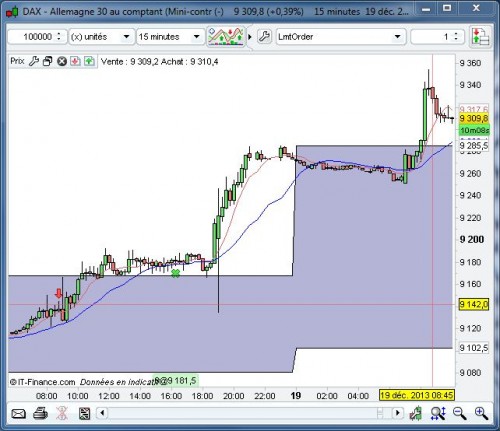
Task: Toggle the vertical autoscale zoom icon
Action: click(438, 413)
